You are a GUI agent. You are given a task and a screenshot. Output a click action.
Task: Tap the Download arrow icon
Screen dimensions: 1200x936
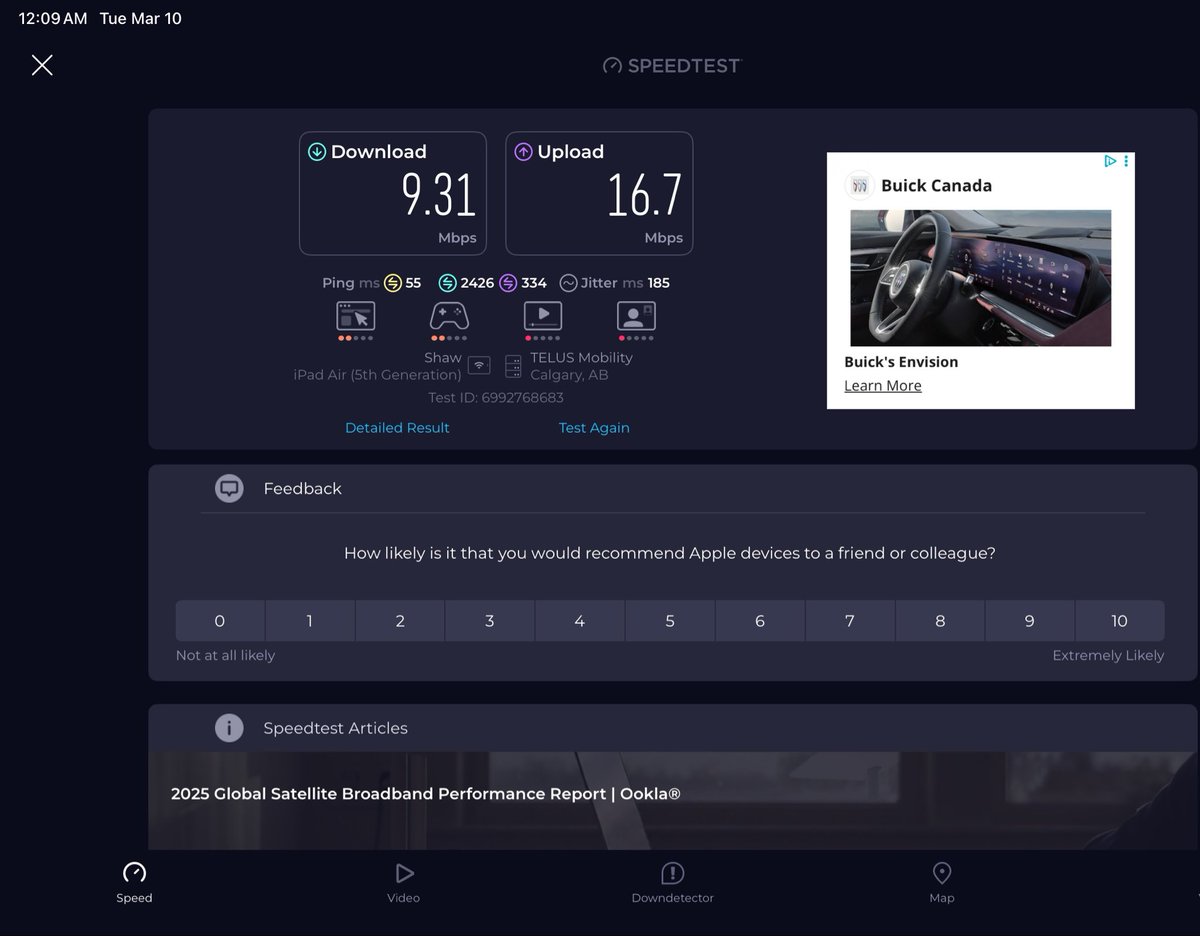coord(317,152)
